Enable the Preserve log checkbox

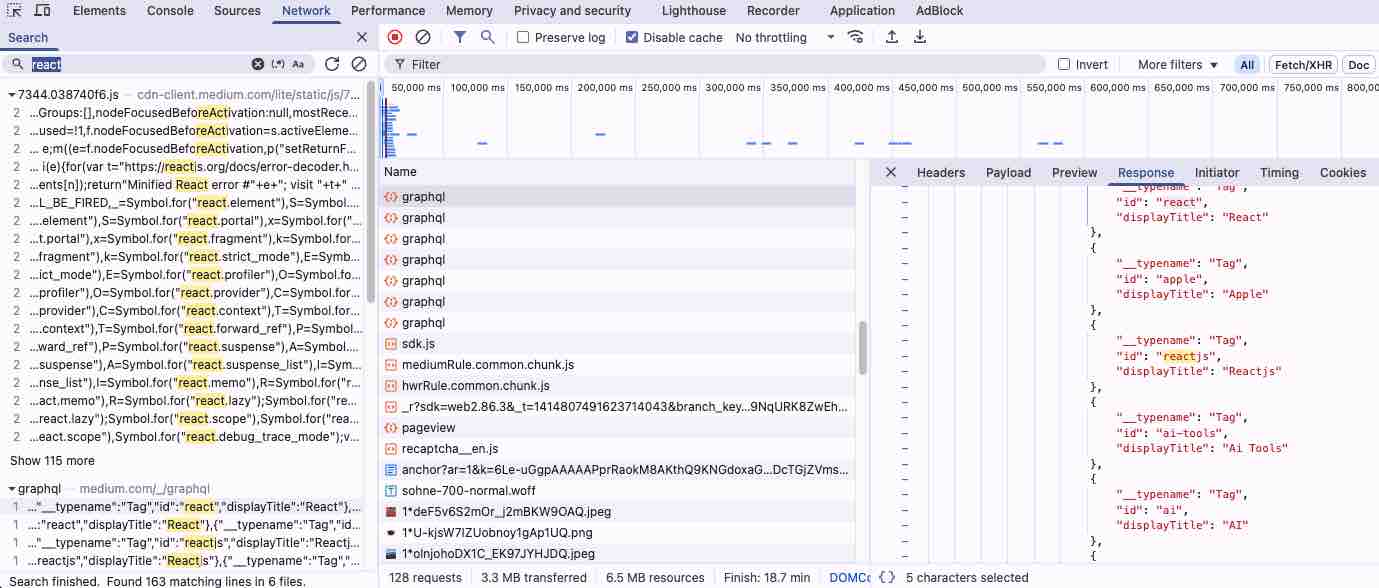[x=523, y=37]
